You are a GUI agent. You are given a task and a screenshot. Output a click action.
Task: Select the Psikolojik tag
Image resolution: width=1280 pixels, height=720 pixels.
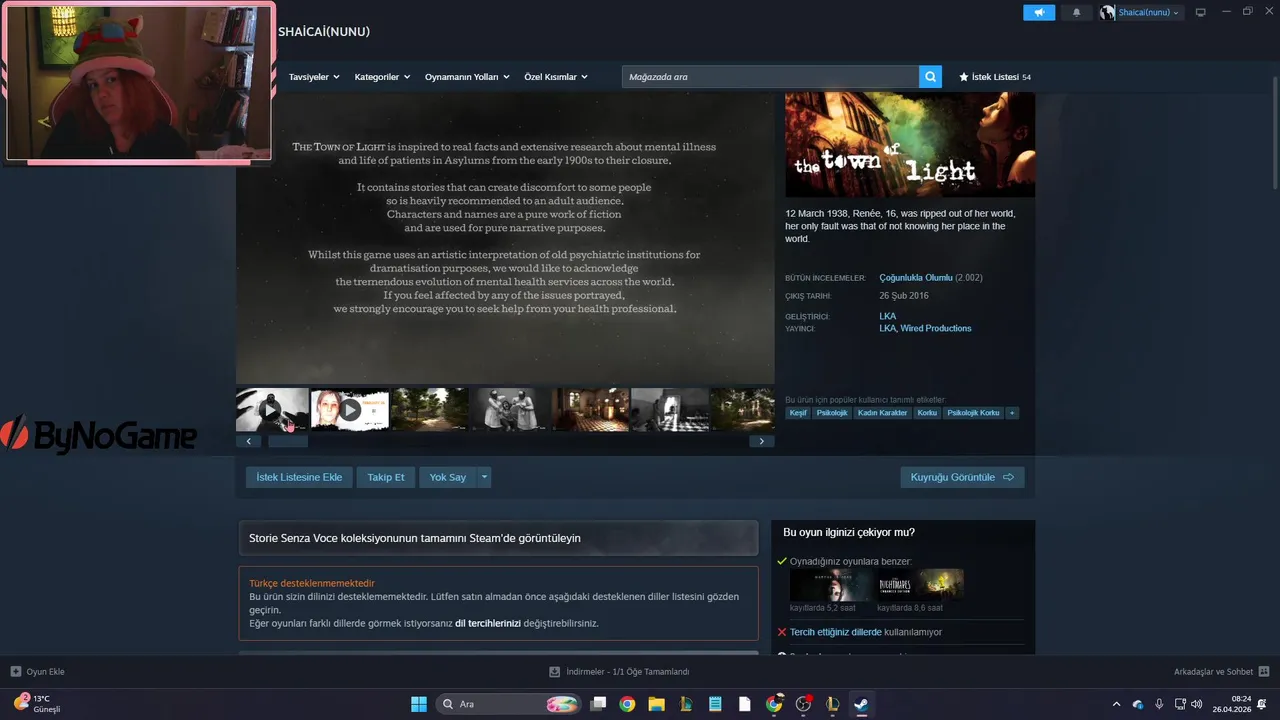coord(832,413)
